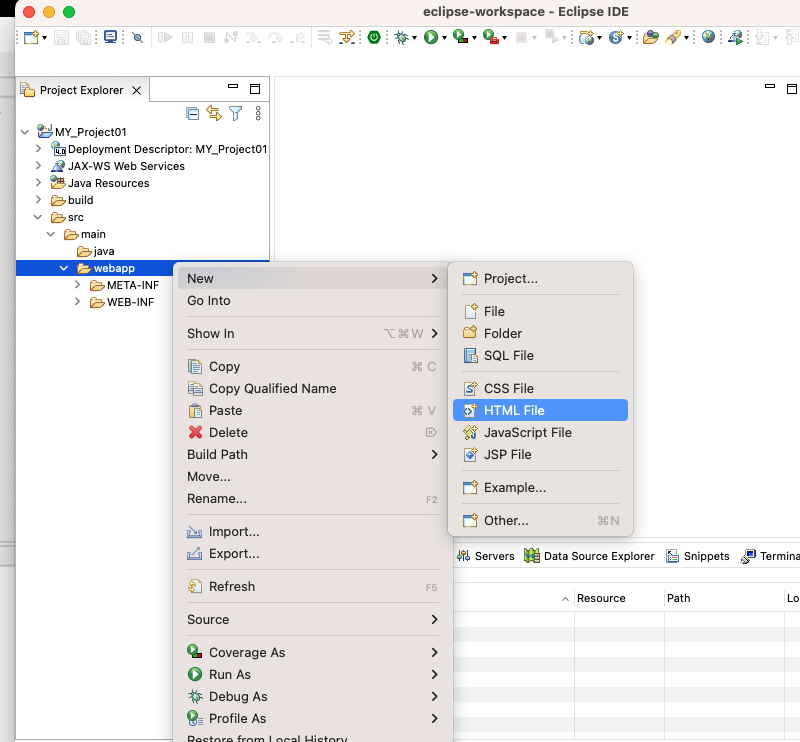The image size is (800, 742).
Task: Click the New Servlet toolbar icon
Action: click(616, 37)
